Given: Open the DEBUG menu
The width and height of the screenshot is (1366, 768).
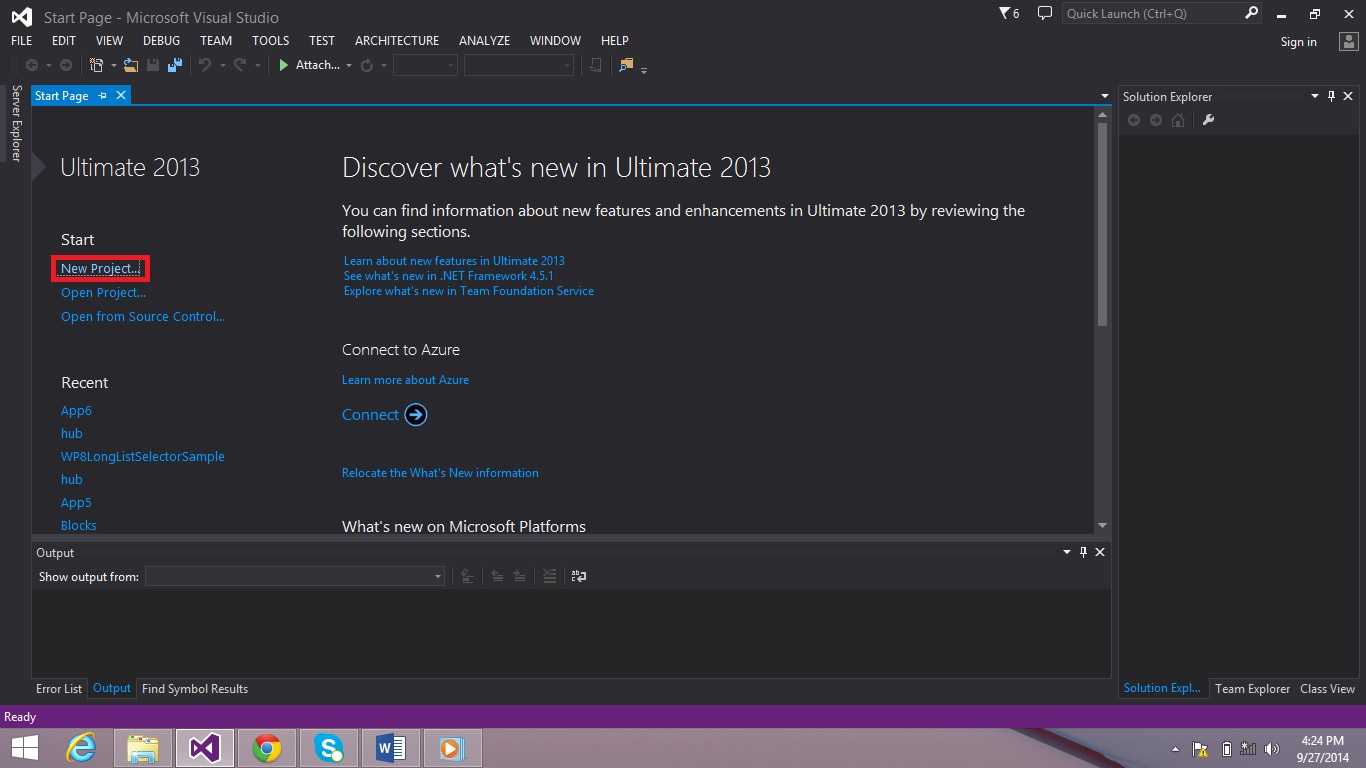Looking at the screenshot, I should (x=161, y=41).
